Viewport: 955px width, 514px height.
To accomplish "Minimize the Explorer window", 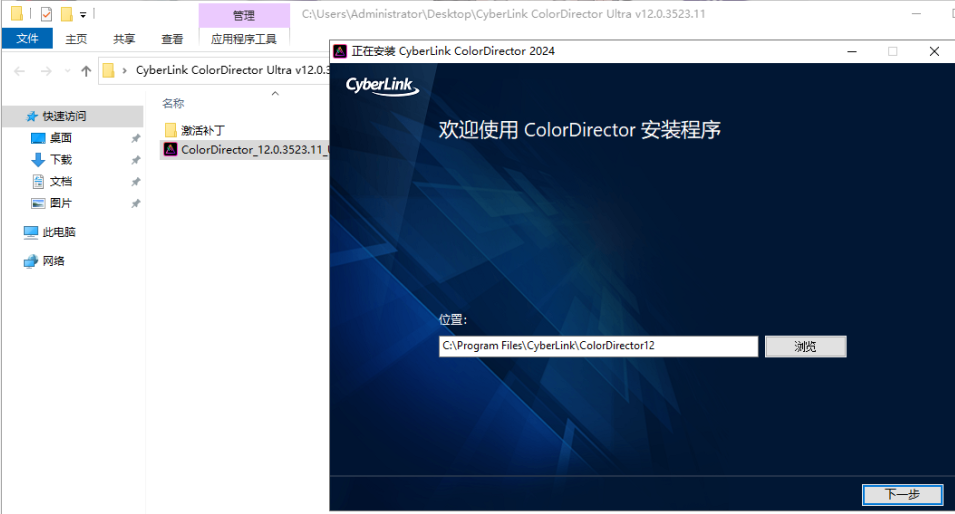I will coord(916,13).
